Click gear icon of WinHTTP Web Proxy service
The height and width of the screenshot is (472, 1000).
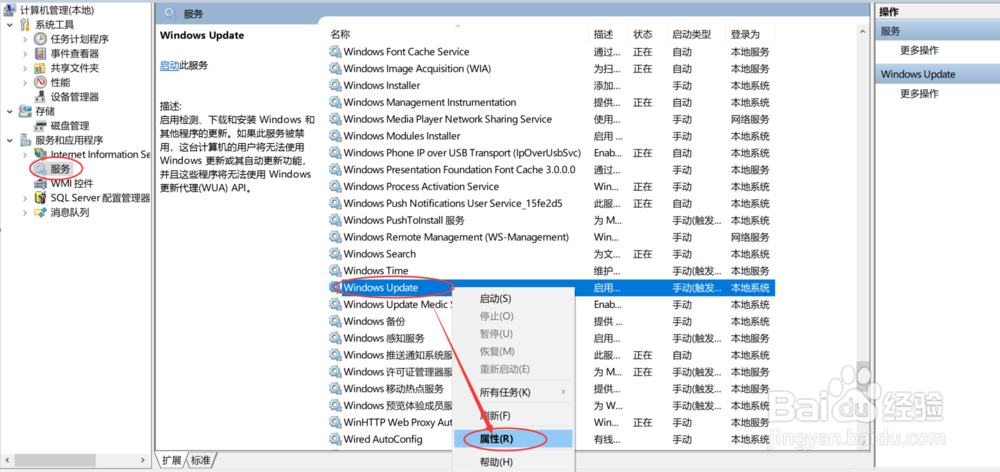(x=335, y=422)
